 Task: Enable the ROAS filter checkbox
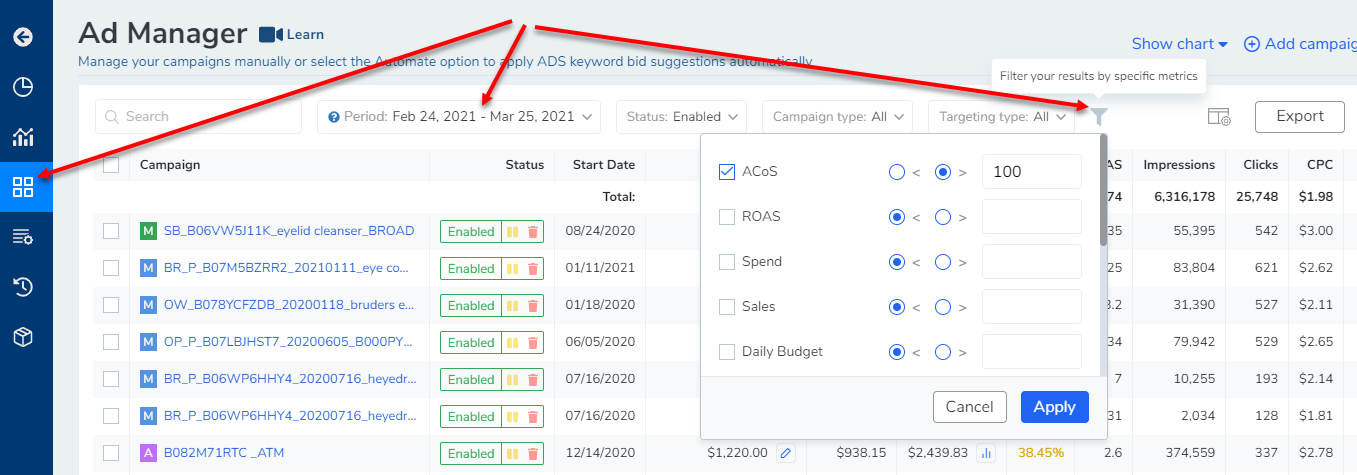point(727,217)
